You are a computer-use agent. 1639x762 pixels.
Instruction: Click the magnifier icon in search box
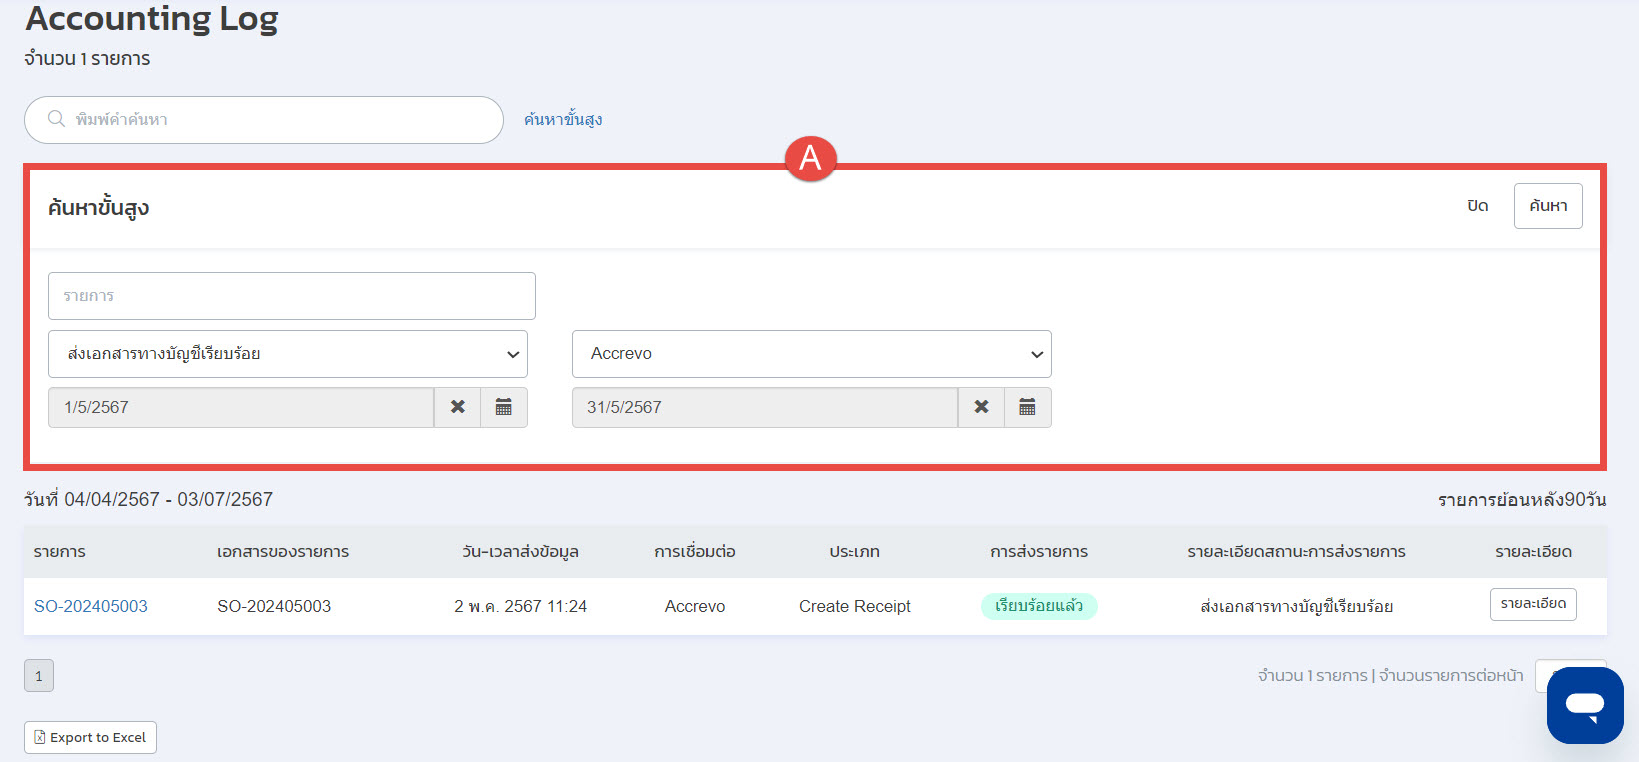(57, 119)
